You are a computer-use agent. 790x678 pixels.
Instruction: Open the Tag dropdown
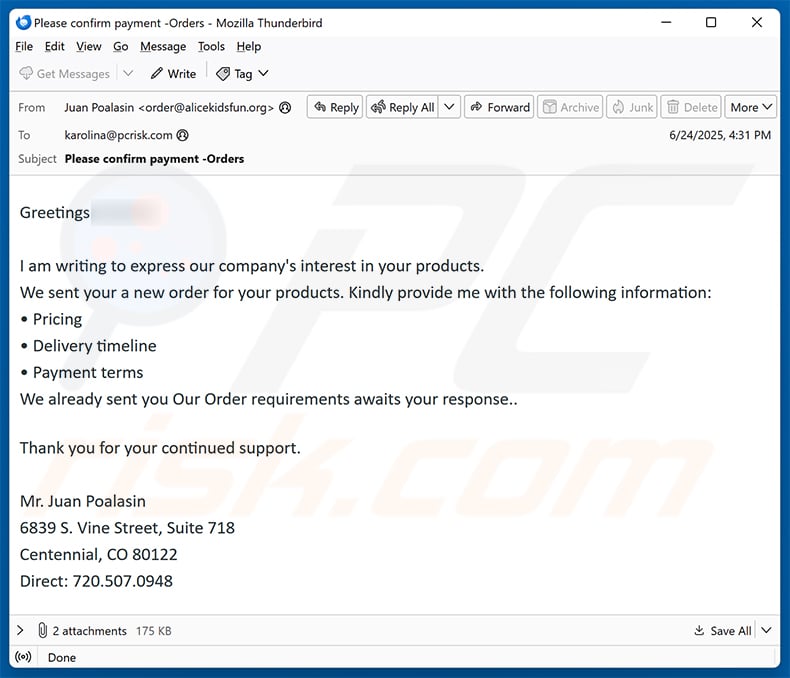click(x=242, y=74)
